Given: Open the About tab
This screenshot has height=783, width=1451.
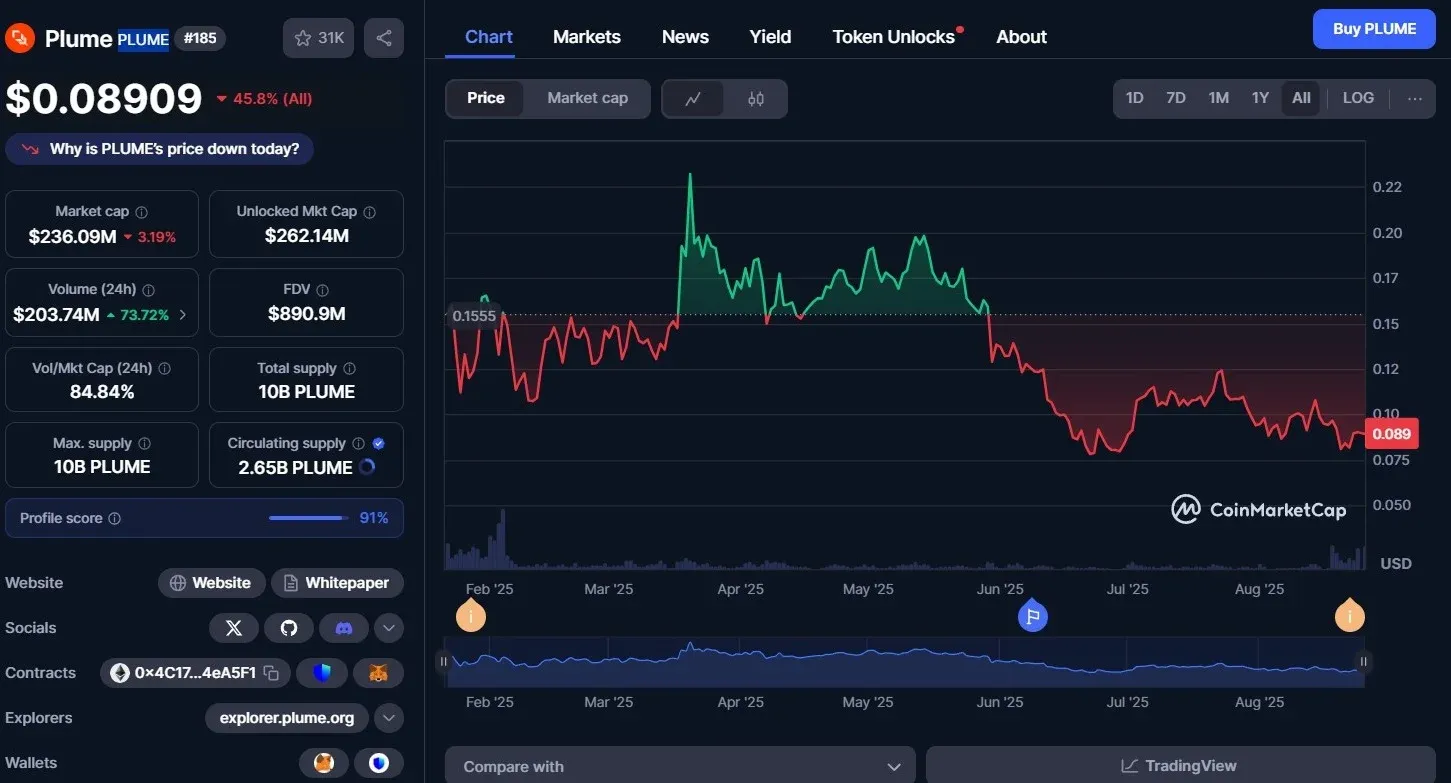Looking at the screenshot, I should pyautogui.click(x=1022, y=37).
